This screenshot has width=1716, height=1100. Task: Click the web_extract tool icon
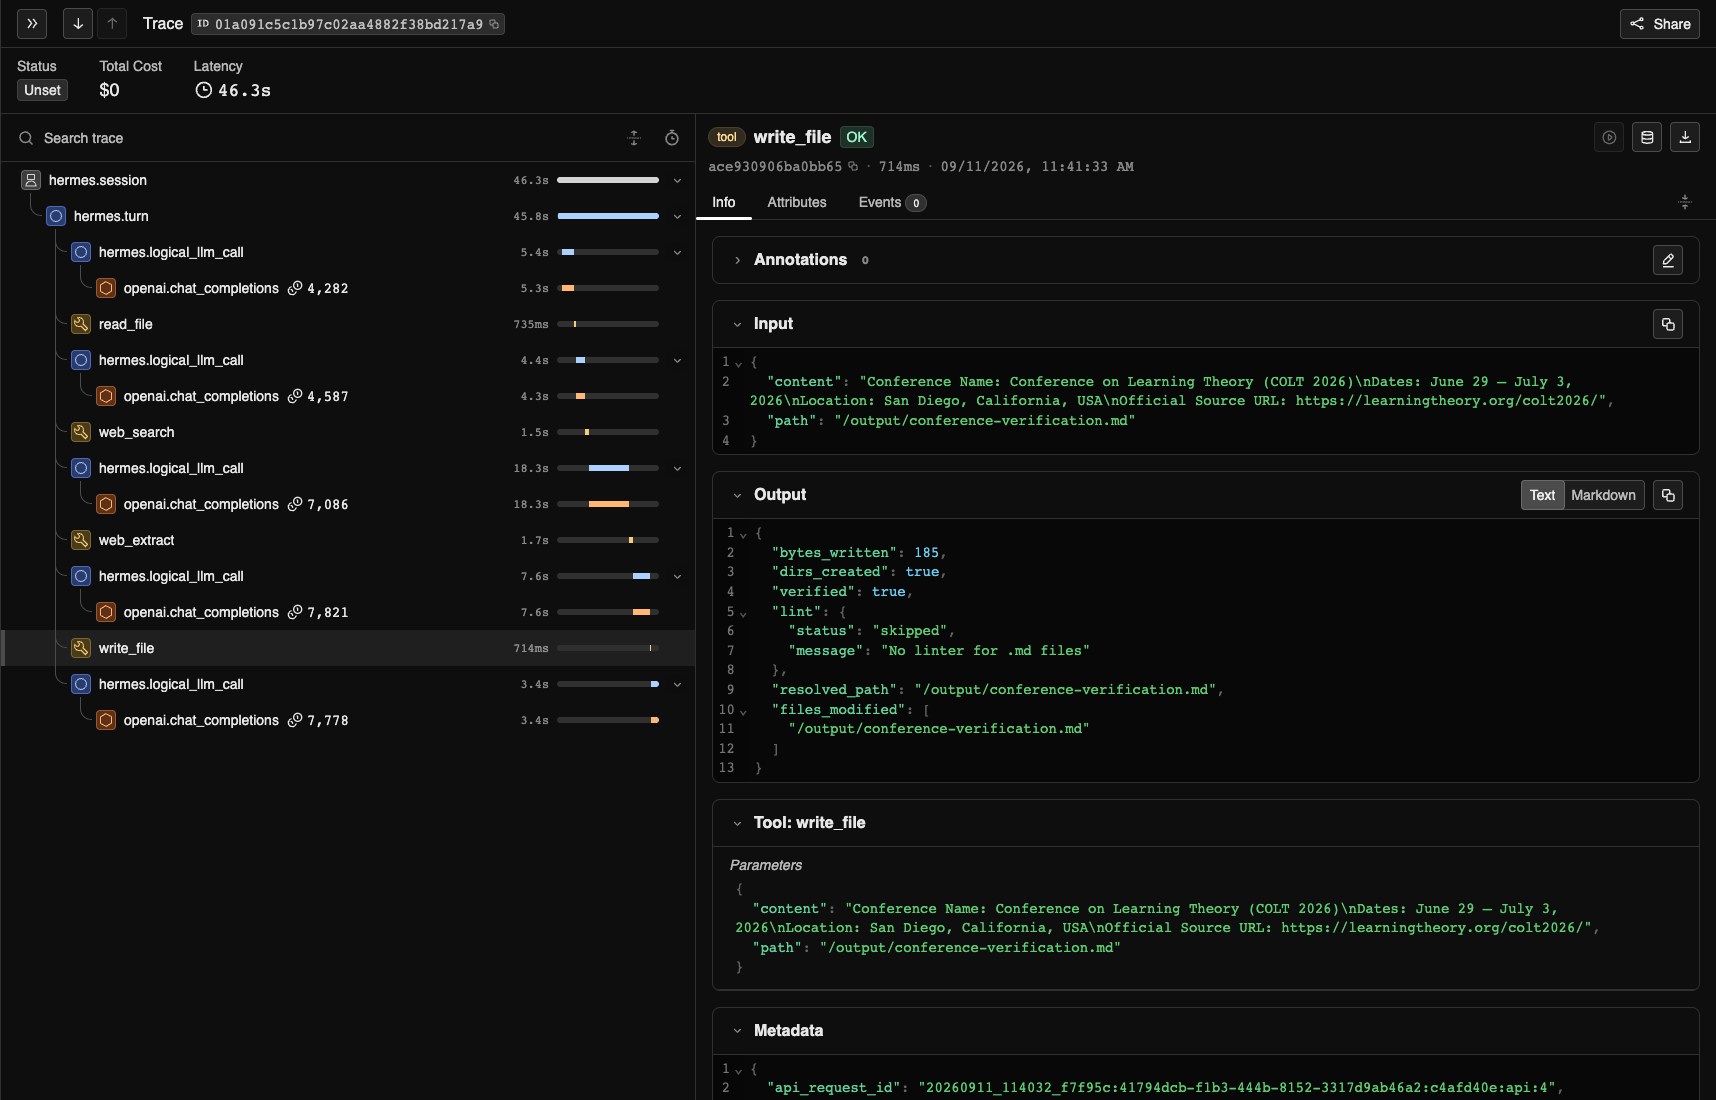tap(81, 540)
